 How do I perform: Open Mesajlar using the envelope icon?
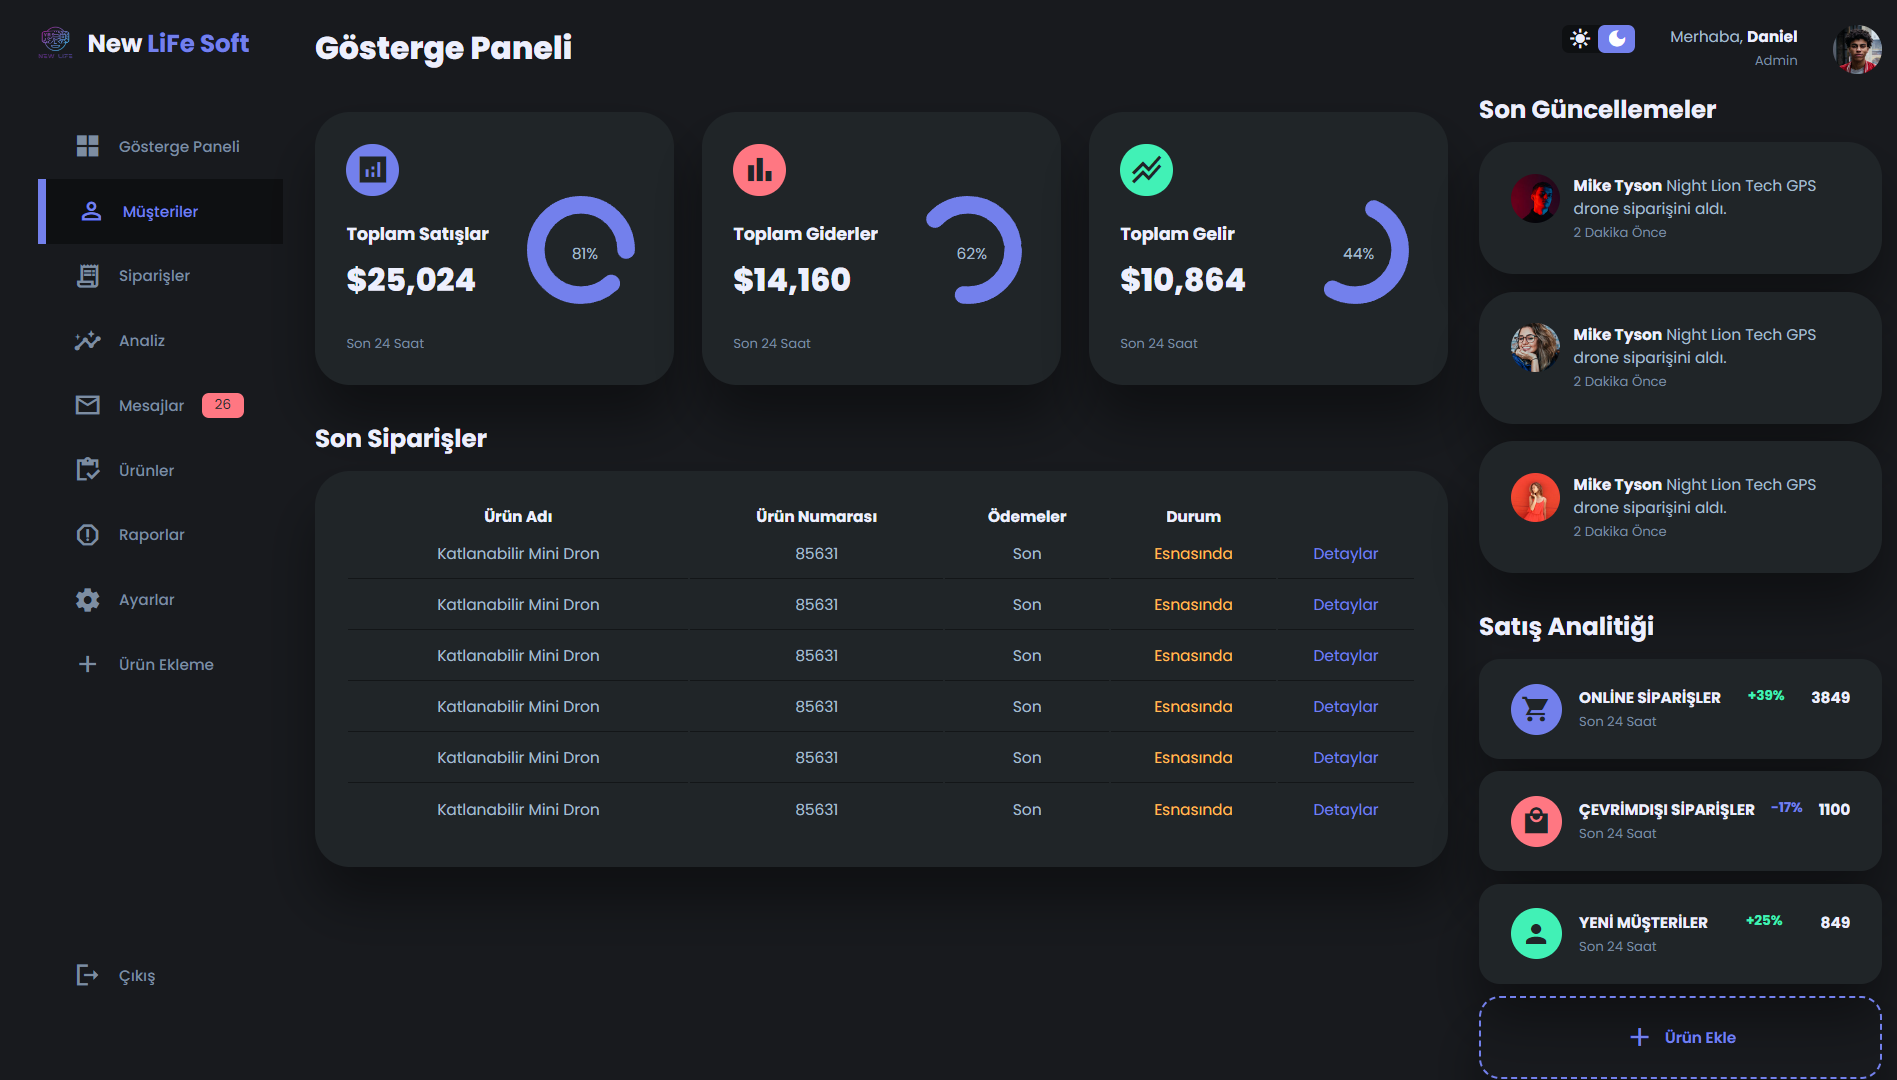[x=88, y=405]
